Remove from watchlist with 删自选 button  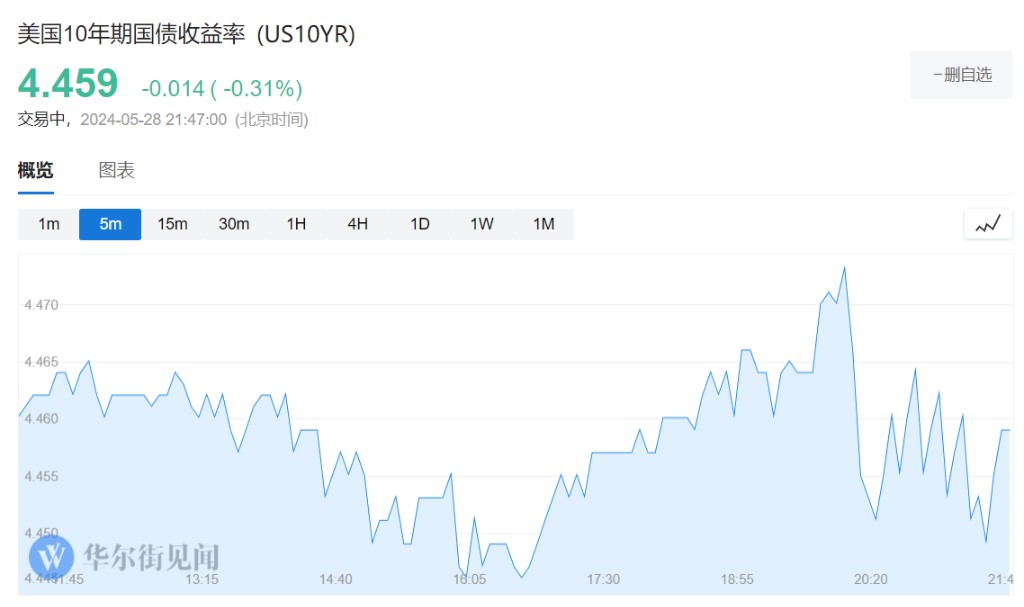coord(961,75)
